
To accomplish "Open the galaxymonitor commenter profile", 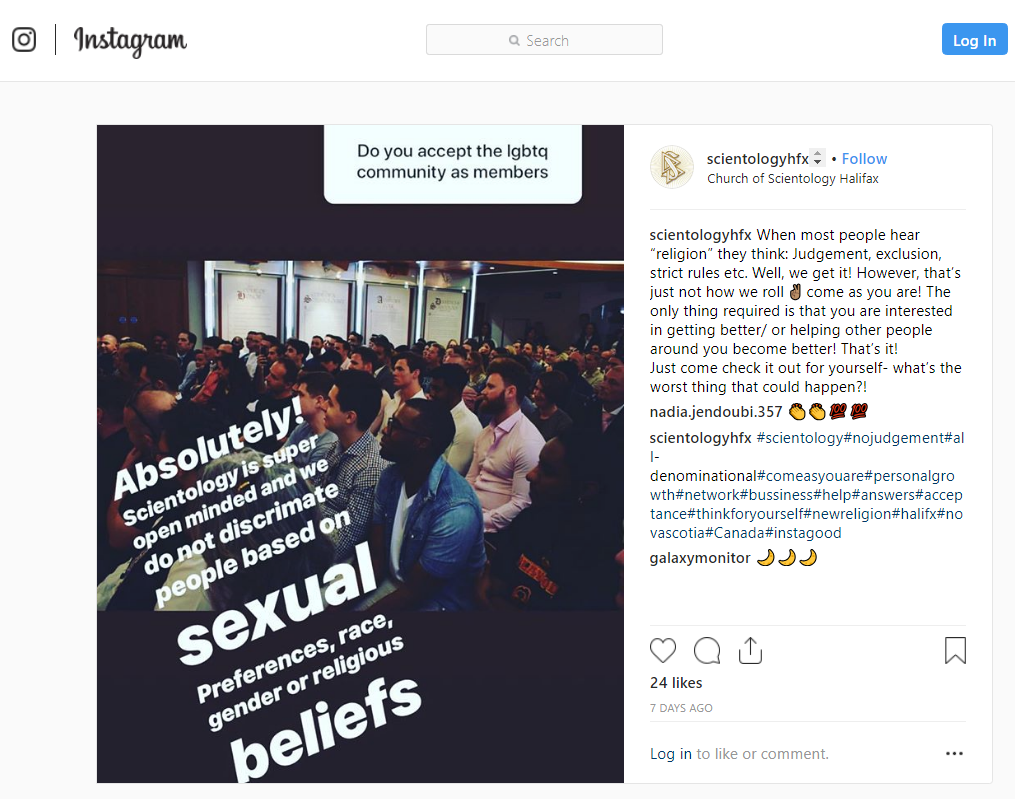I will (x=700, y=558).
